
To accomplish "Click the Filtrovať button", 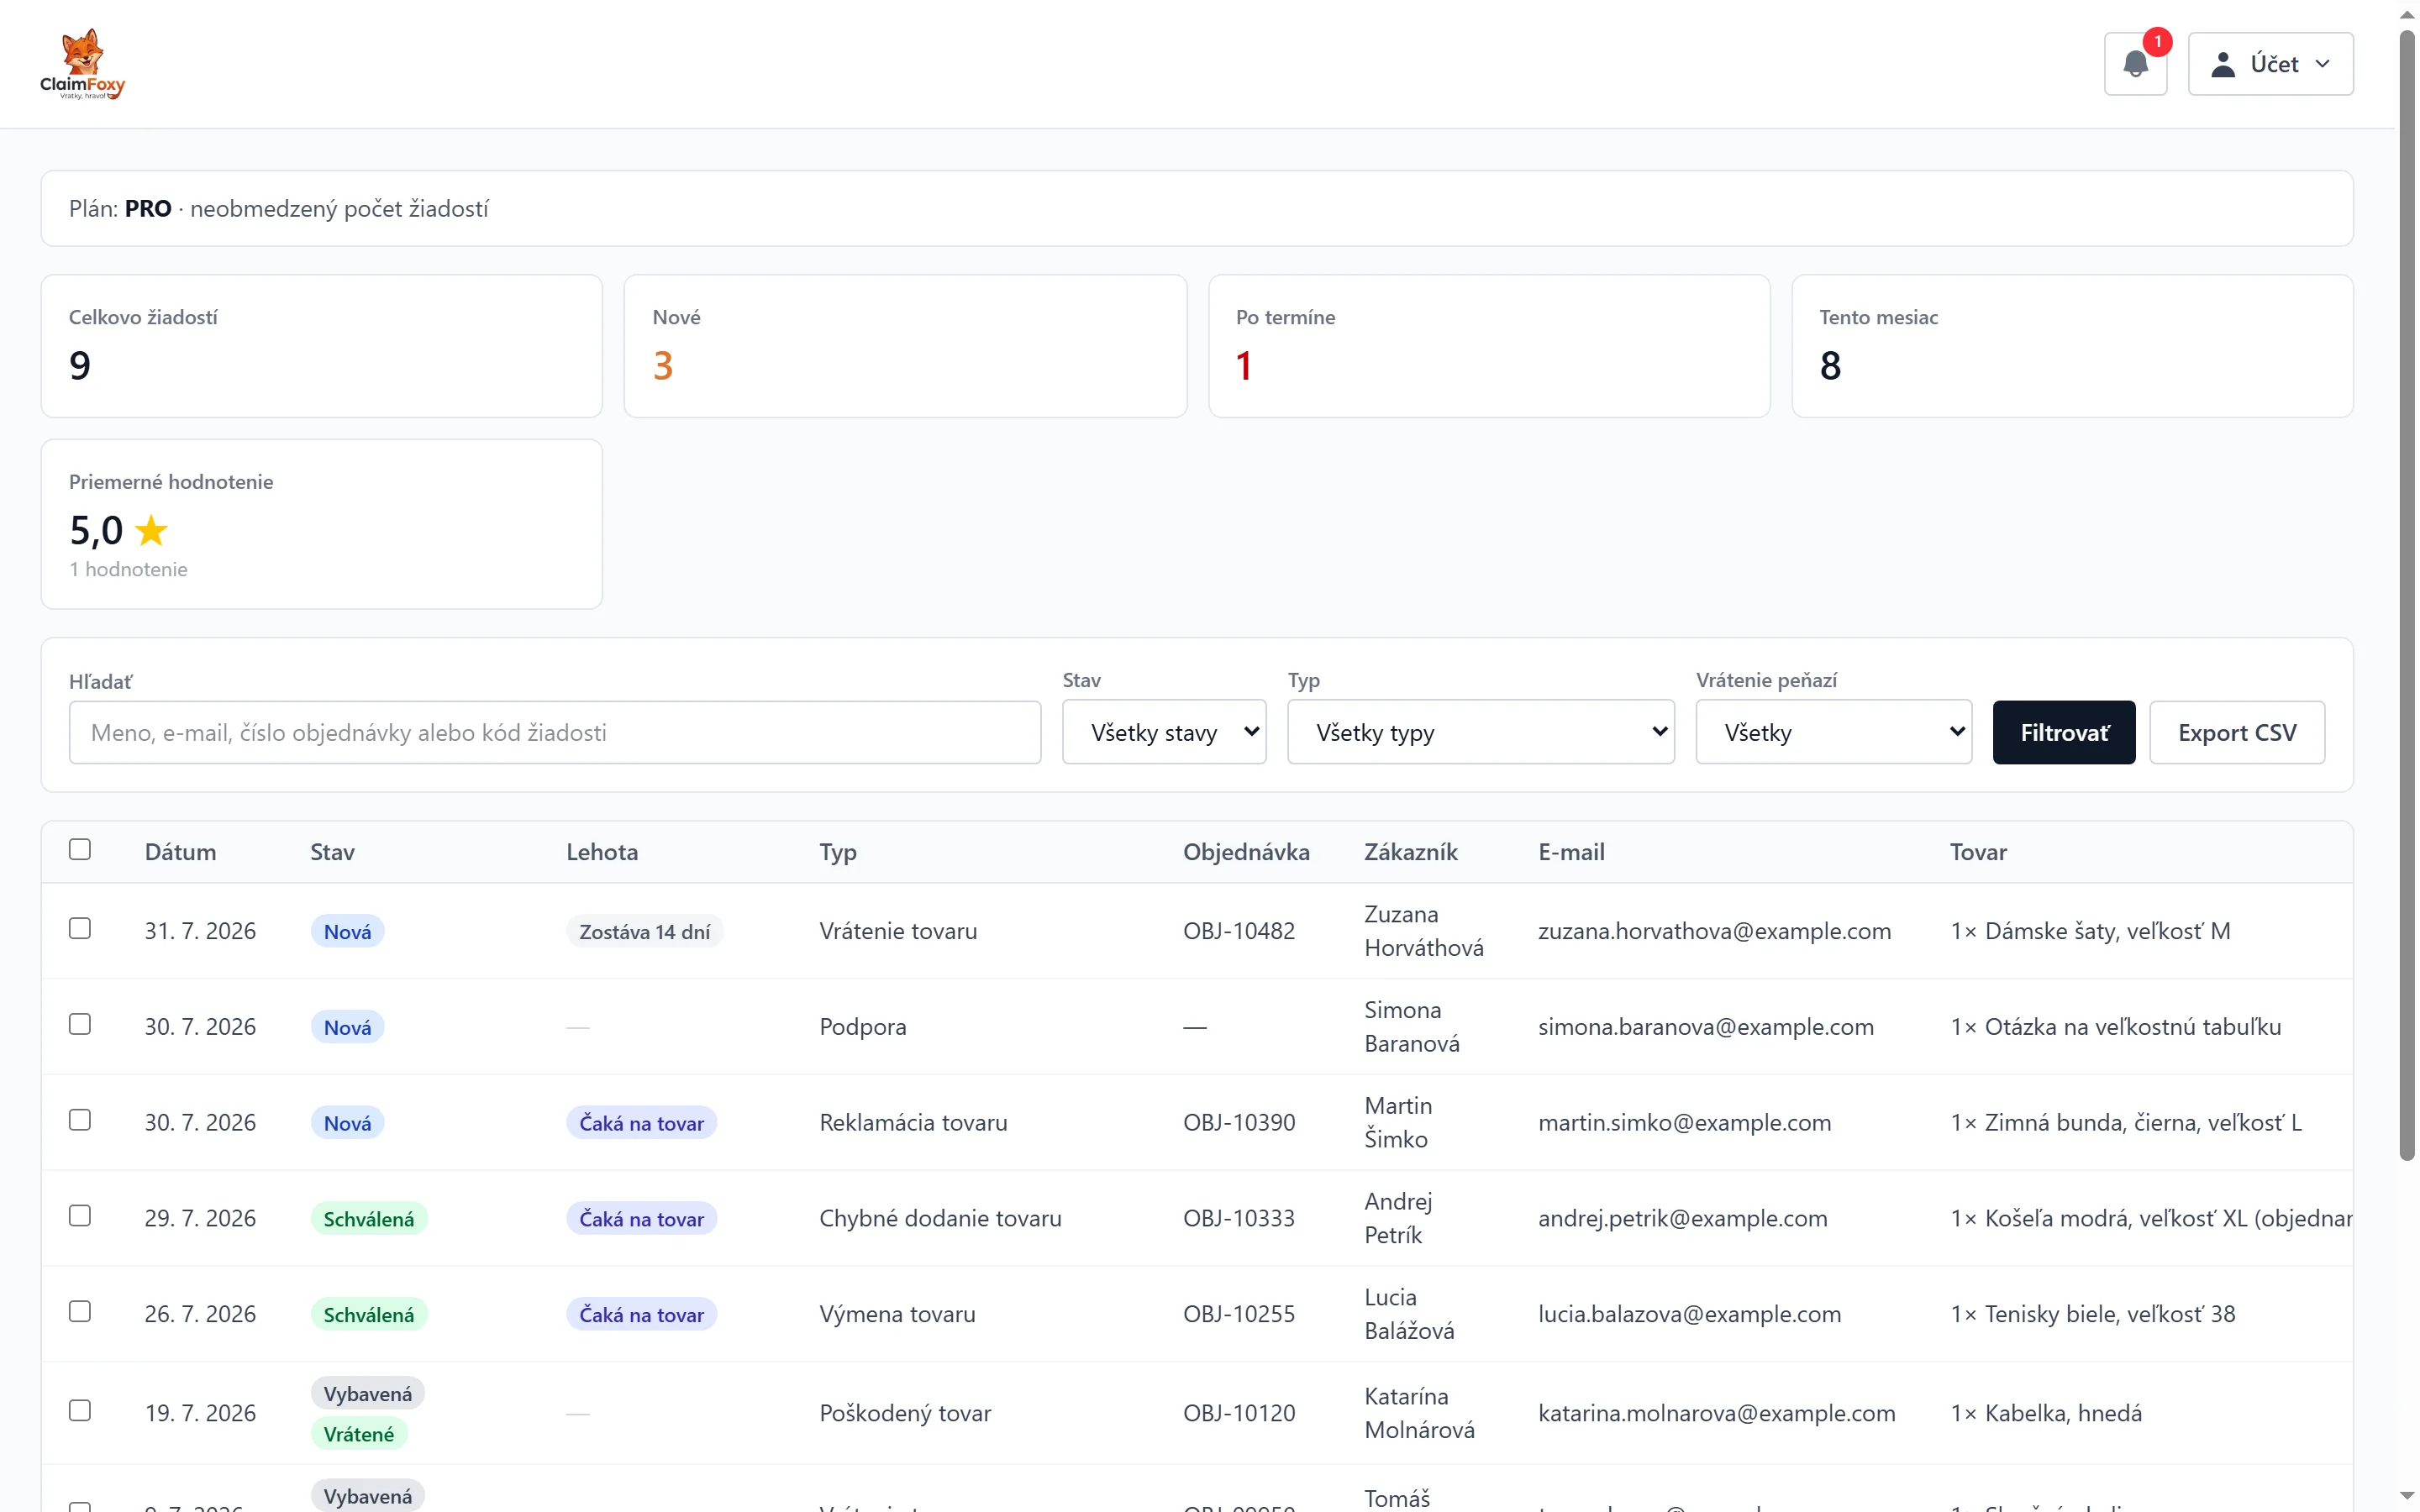I will click(x=2064, y=732).
